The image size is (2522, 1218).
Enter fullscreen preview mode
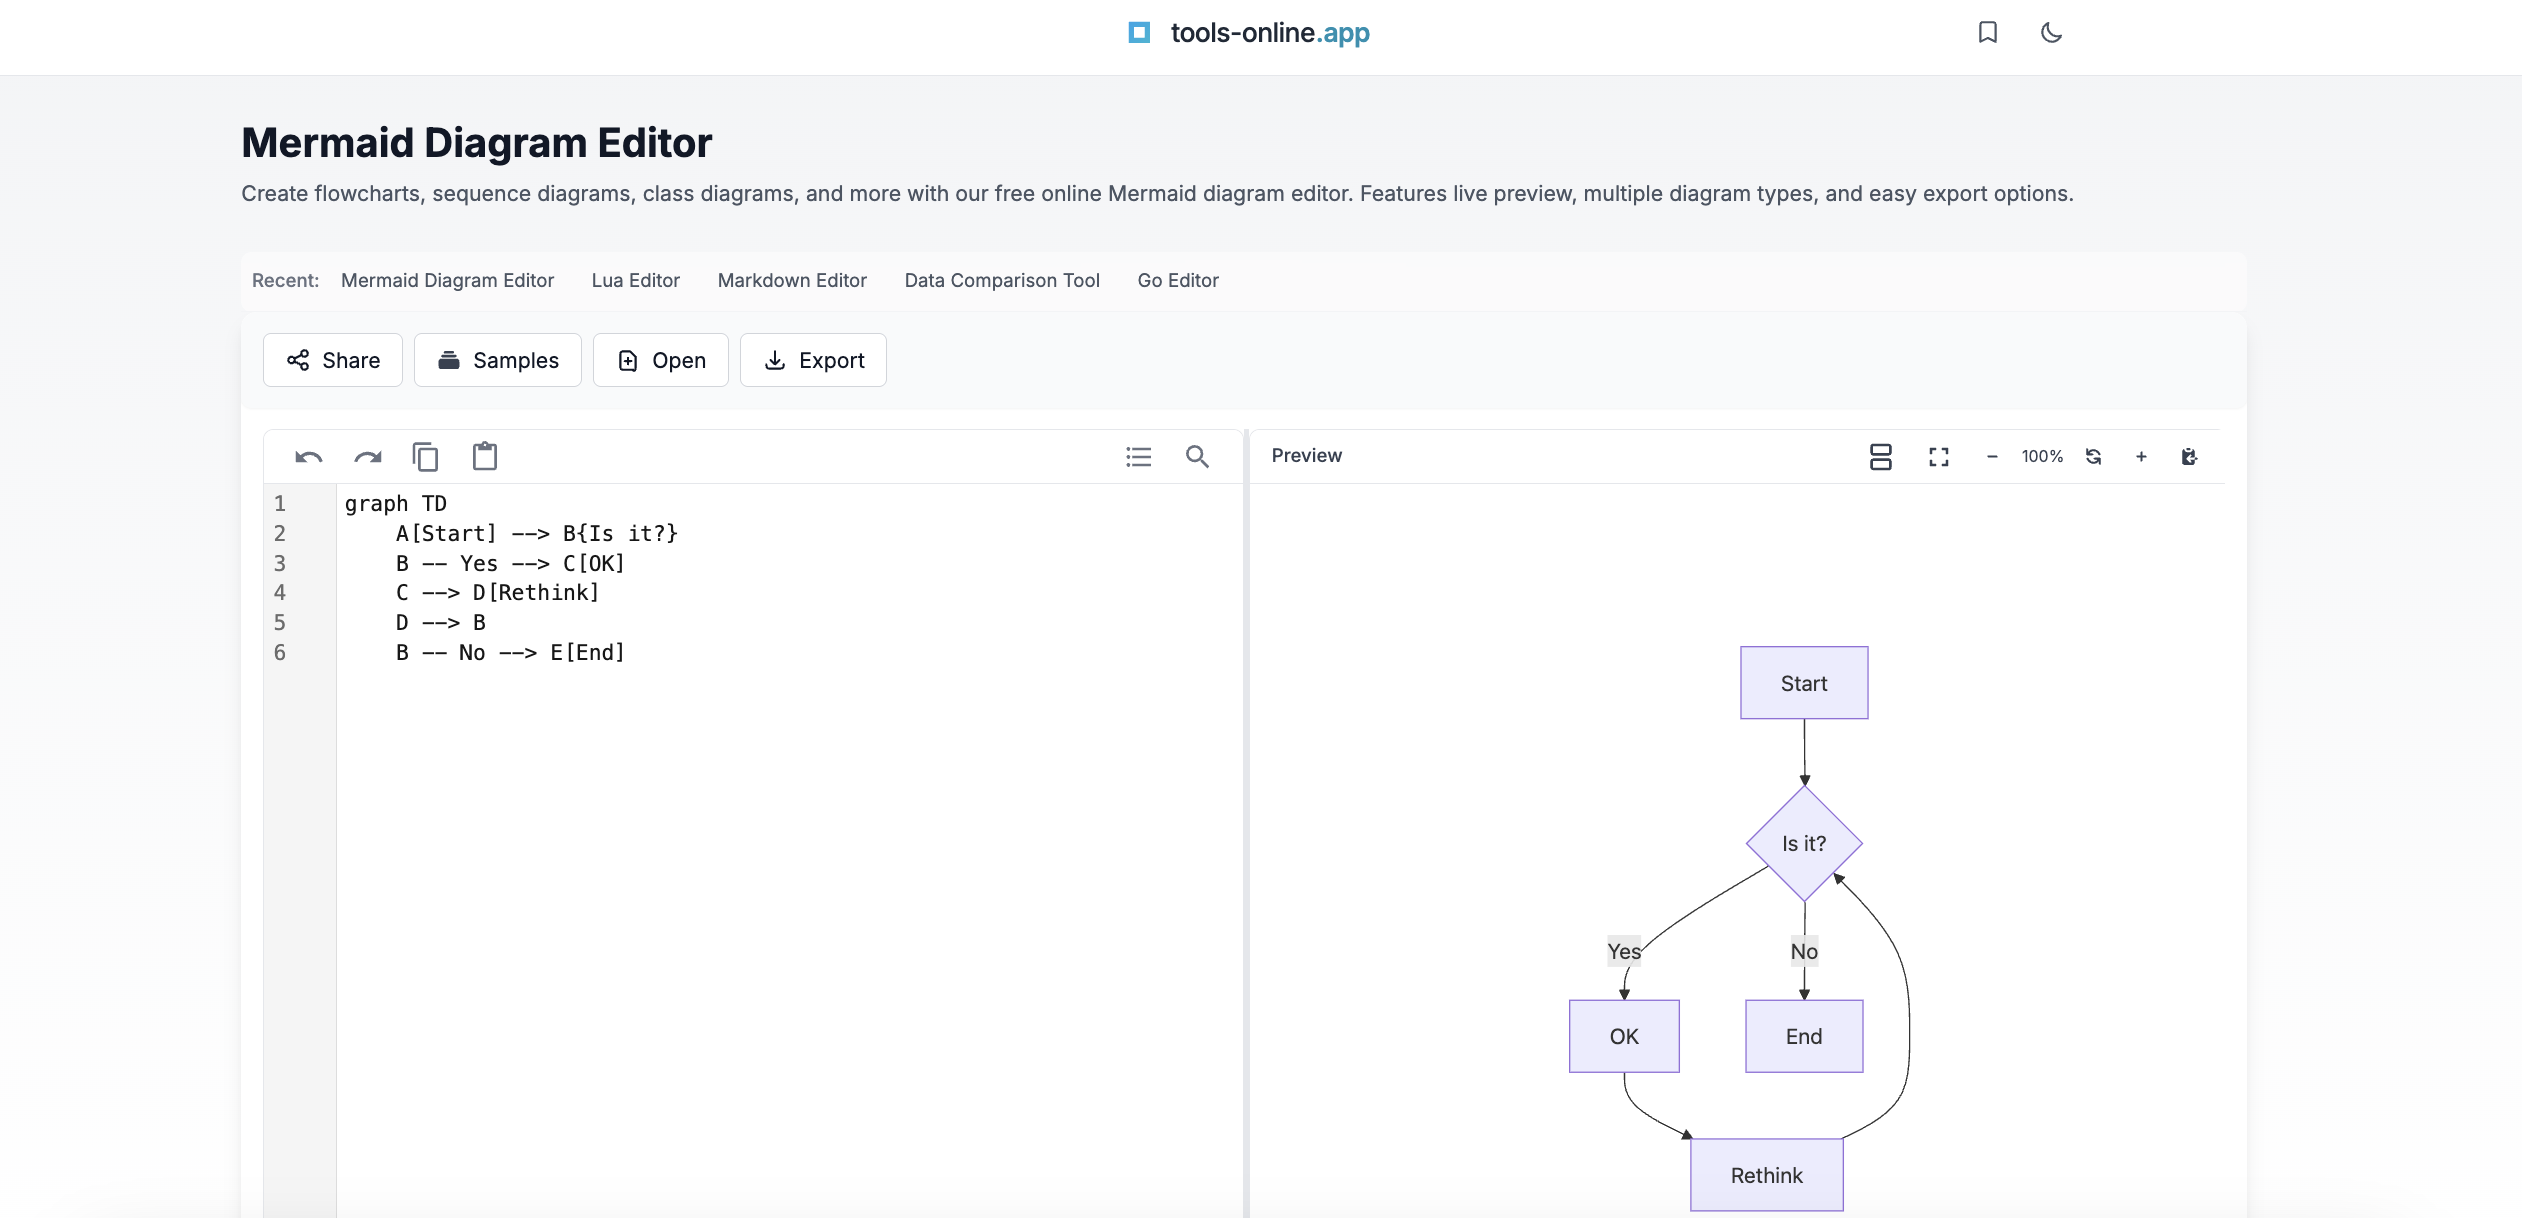pyautogui.click(x=1938, y=457)
